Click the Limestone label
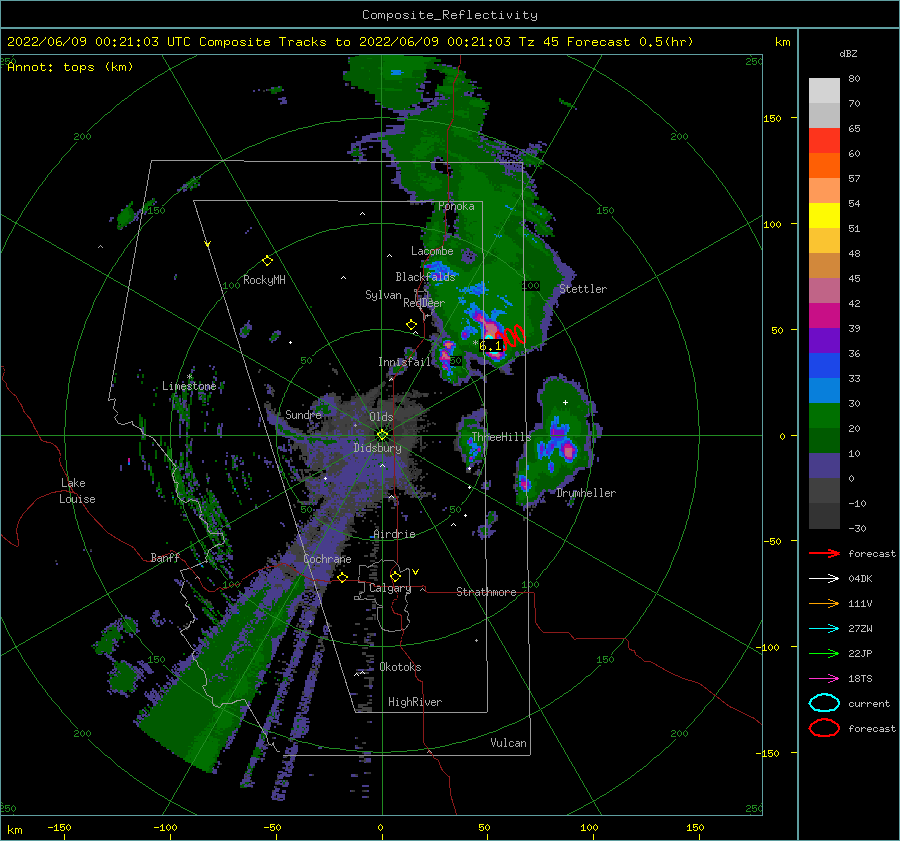Screen dimensions: 900x841 click(x=189, y=386)
